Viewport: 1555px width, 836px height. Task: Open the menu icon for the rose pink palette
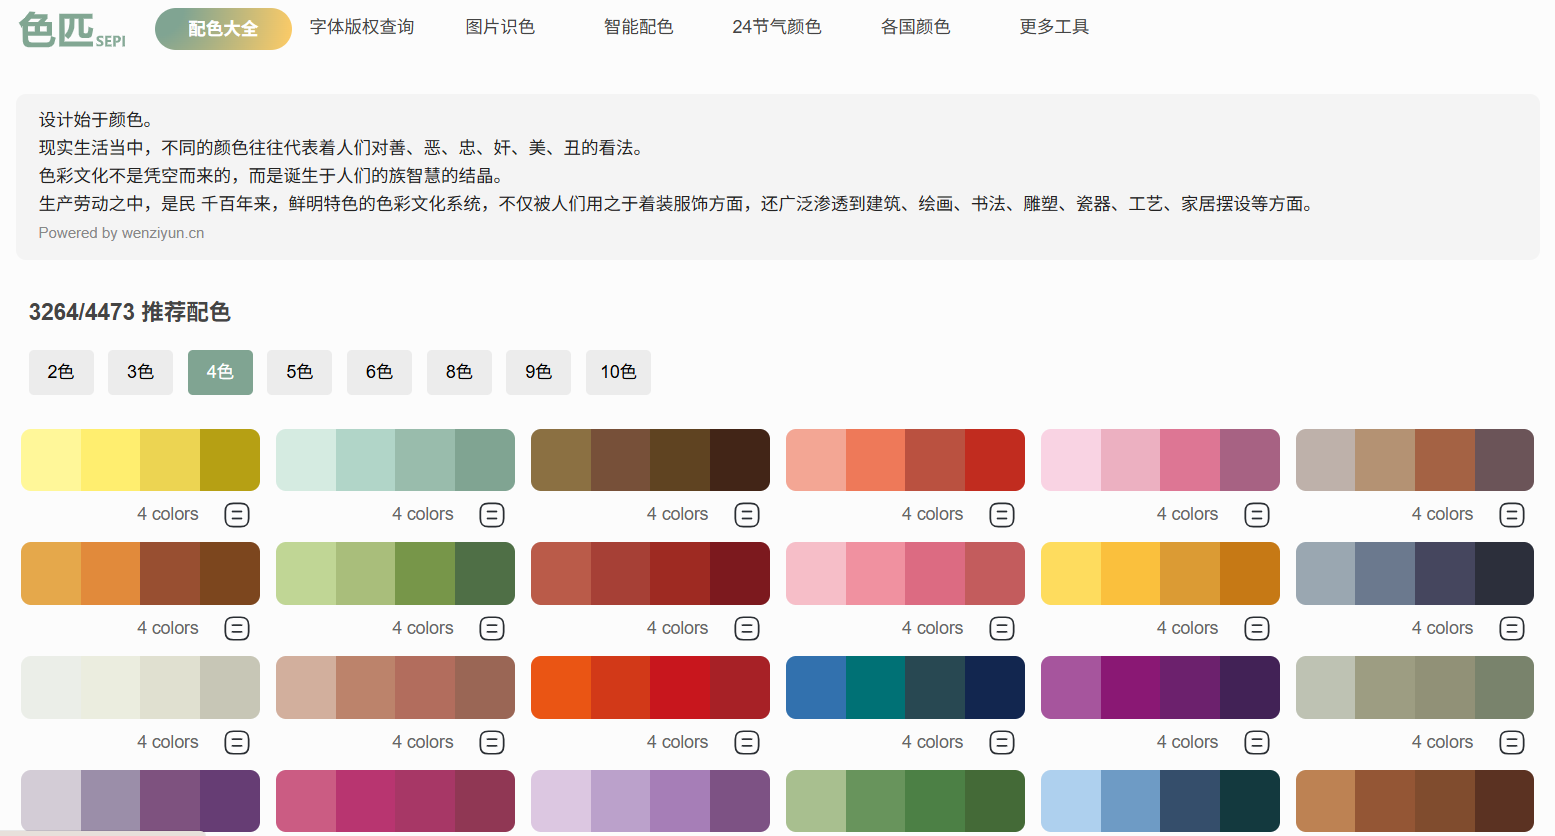(1002, 629)
